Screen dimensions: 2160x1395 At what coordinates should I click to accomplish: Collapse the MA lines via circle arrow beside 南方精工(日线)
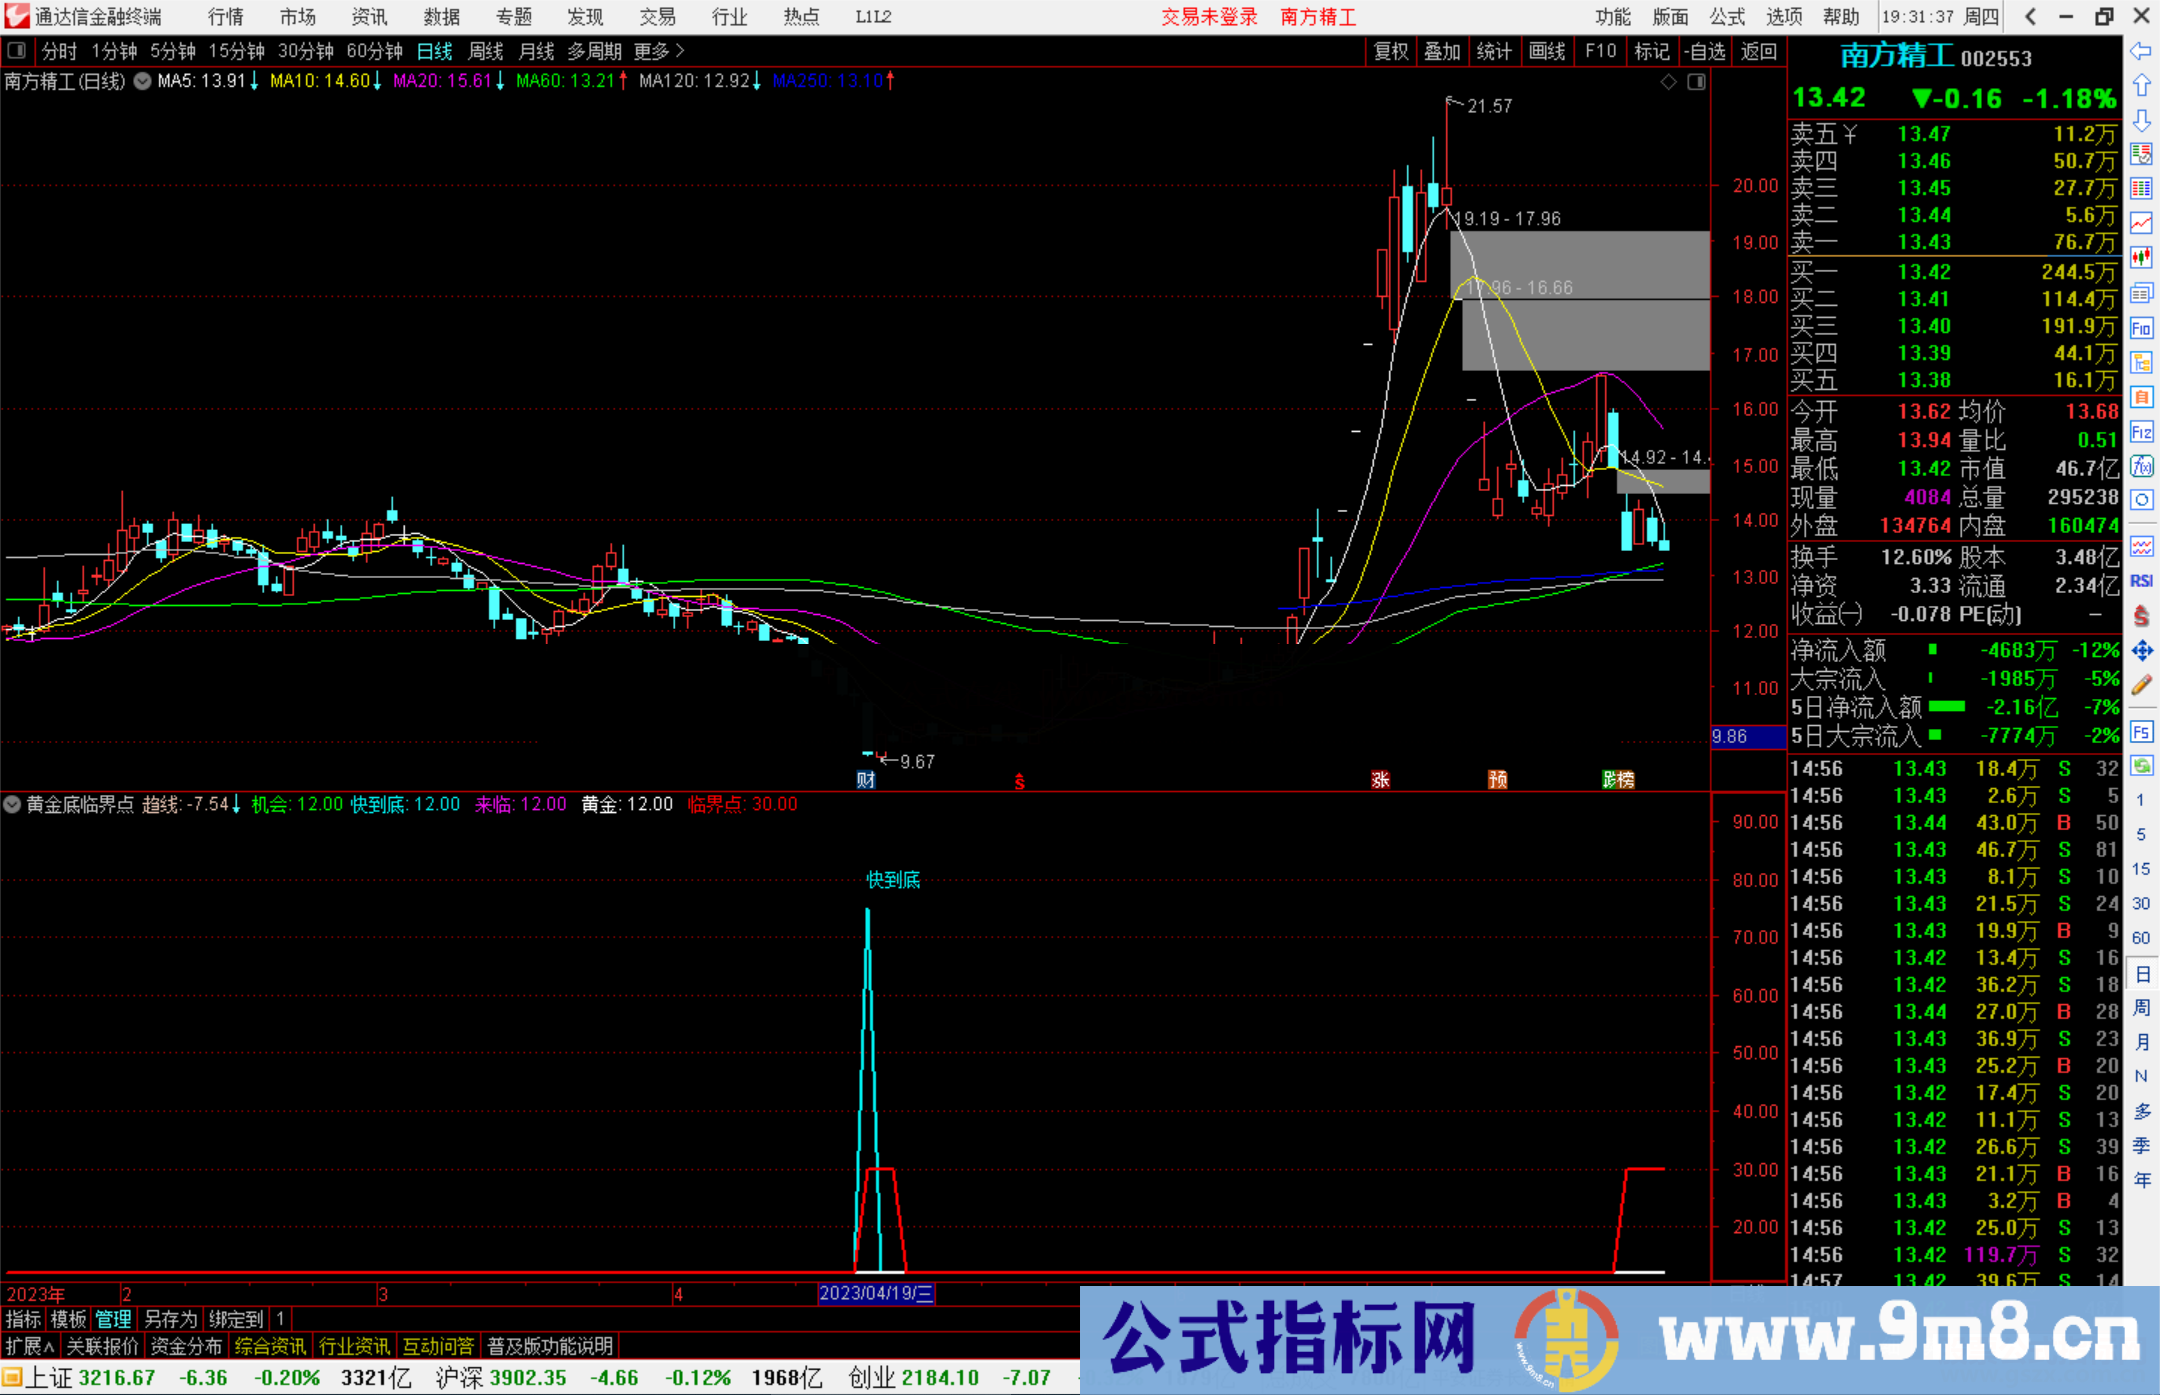click(142, 82)
